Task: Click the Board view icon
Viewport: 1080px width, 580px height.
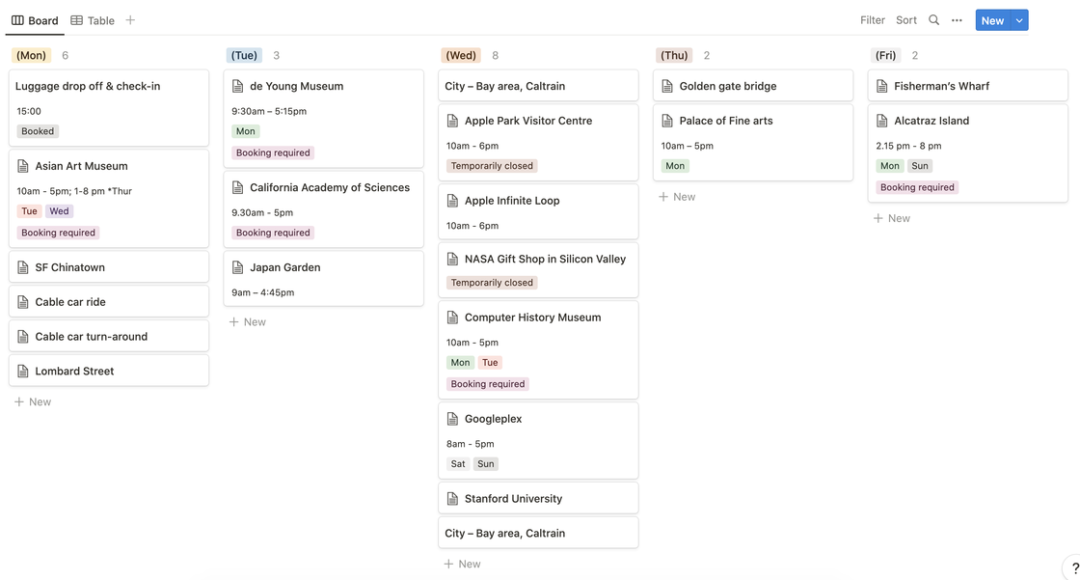Action: click(18, 20)
